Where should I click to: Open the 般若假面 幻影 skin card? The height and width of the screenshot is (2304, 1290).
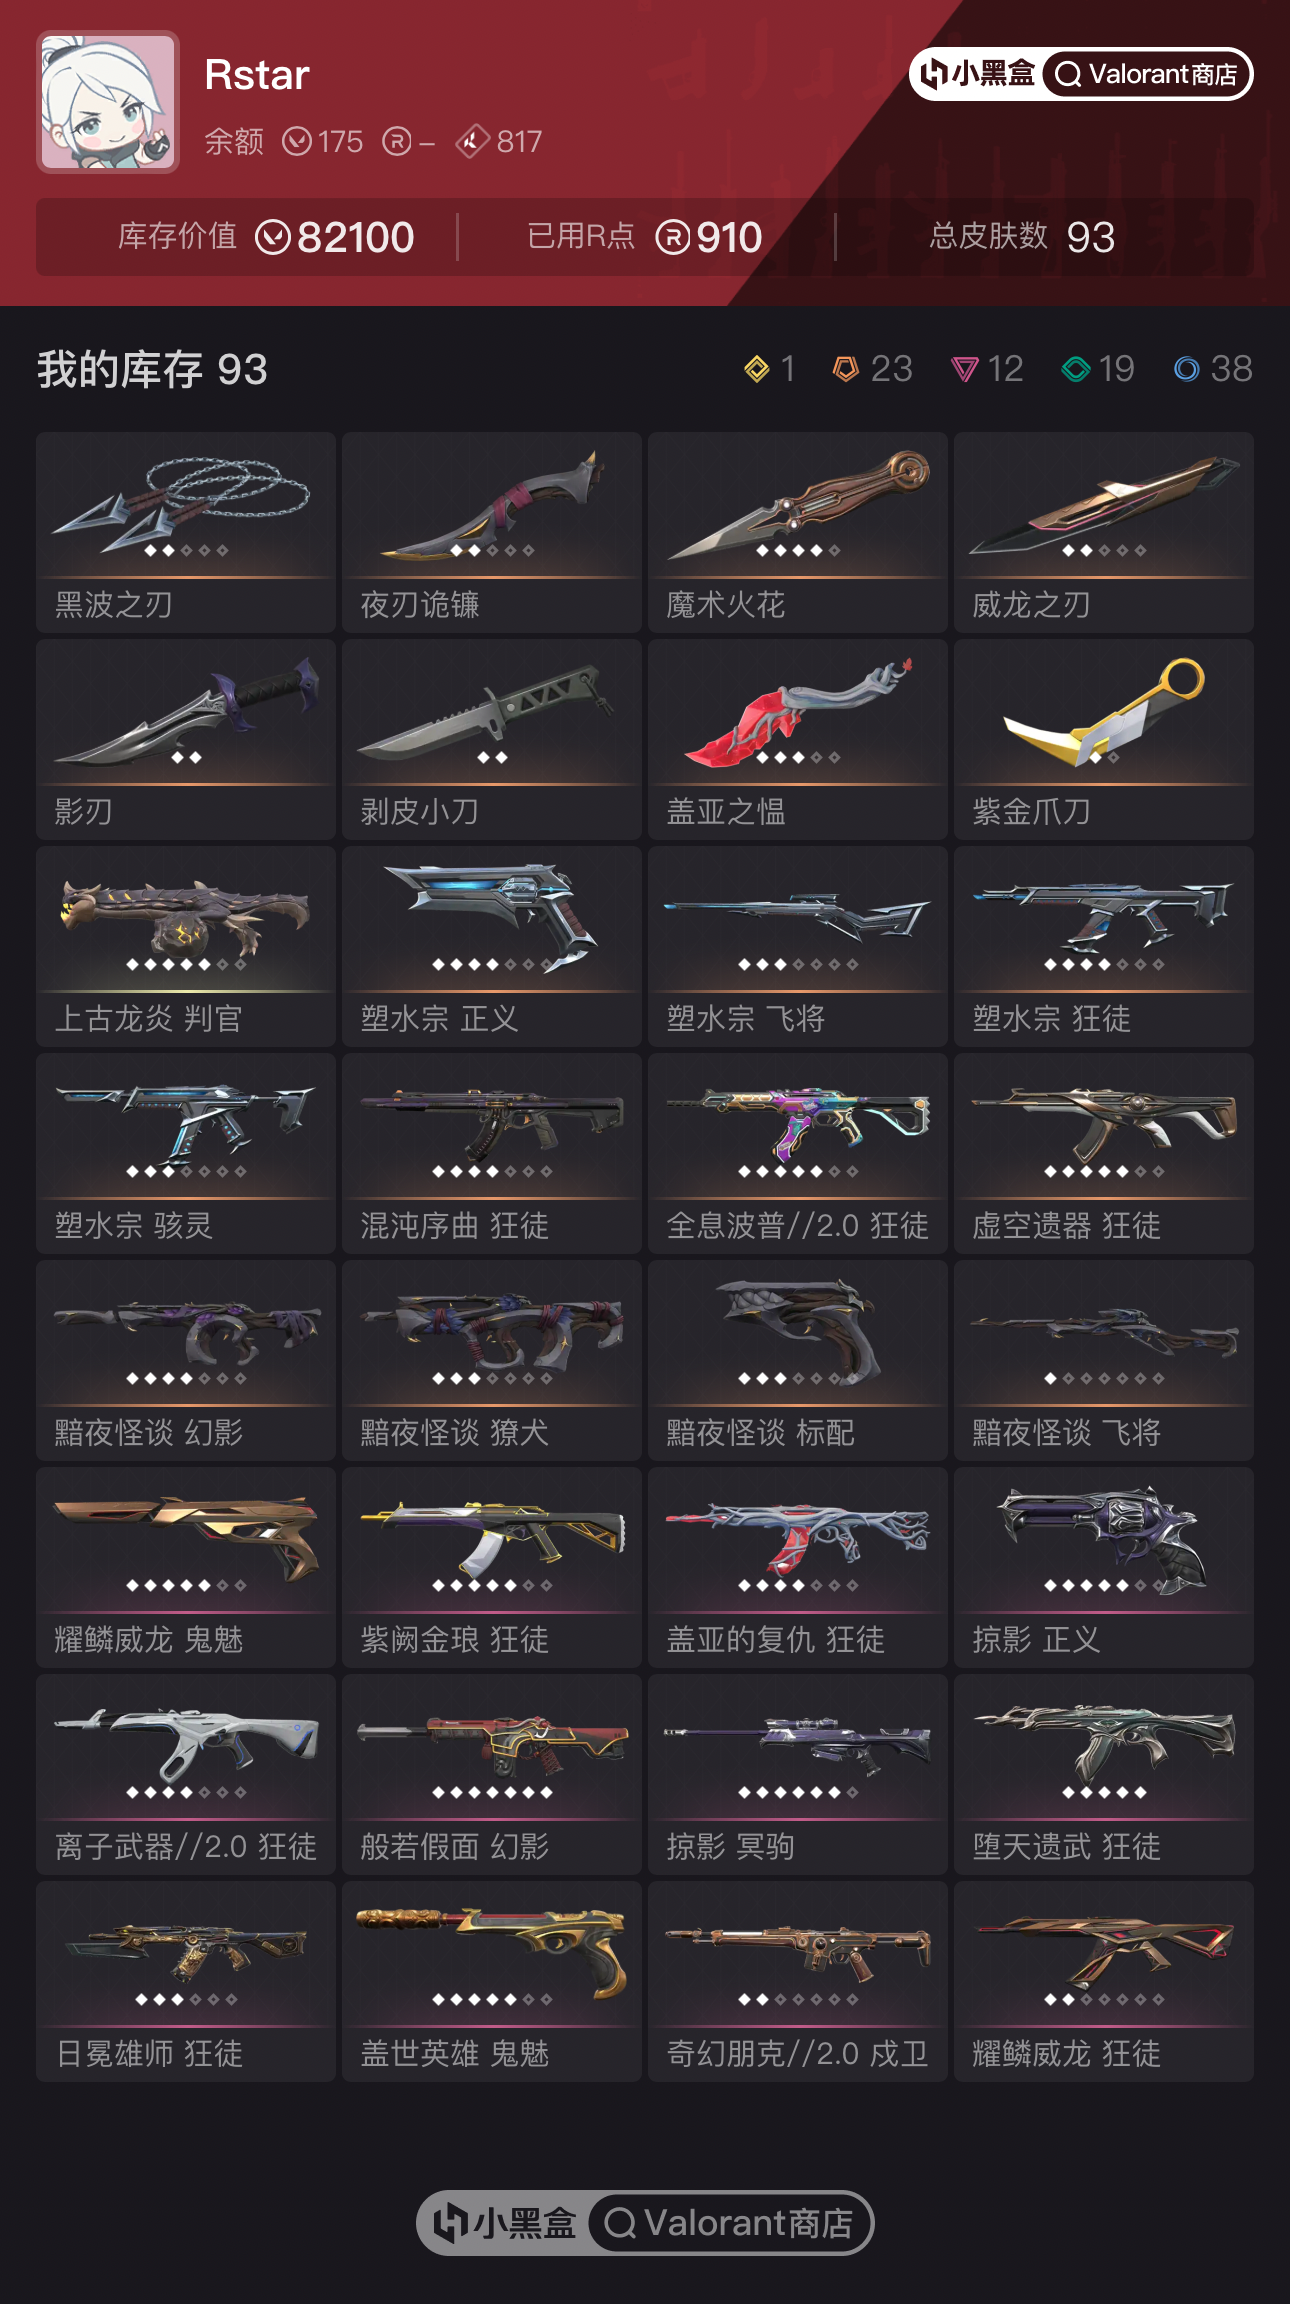pos(492,1774)
